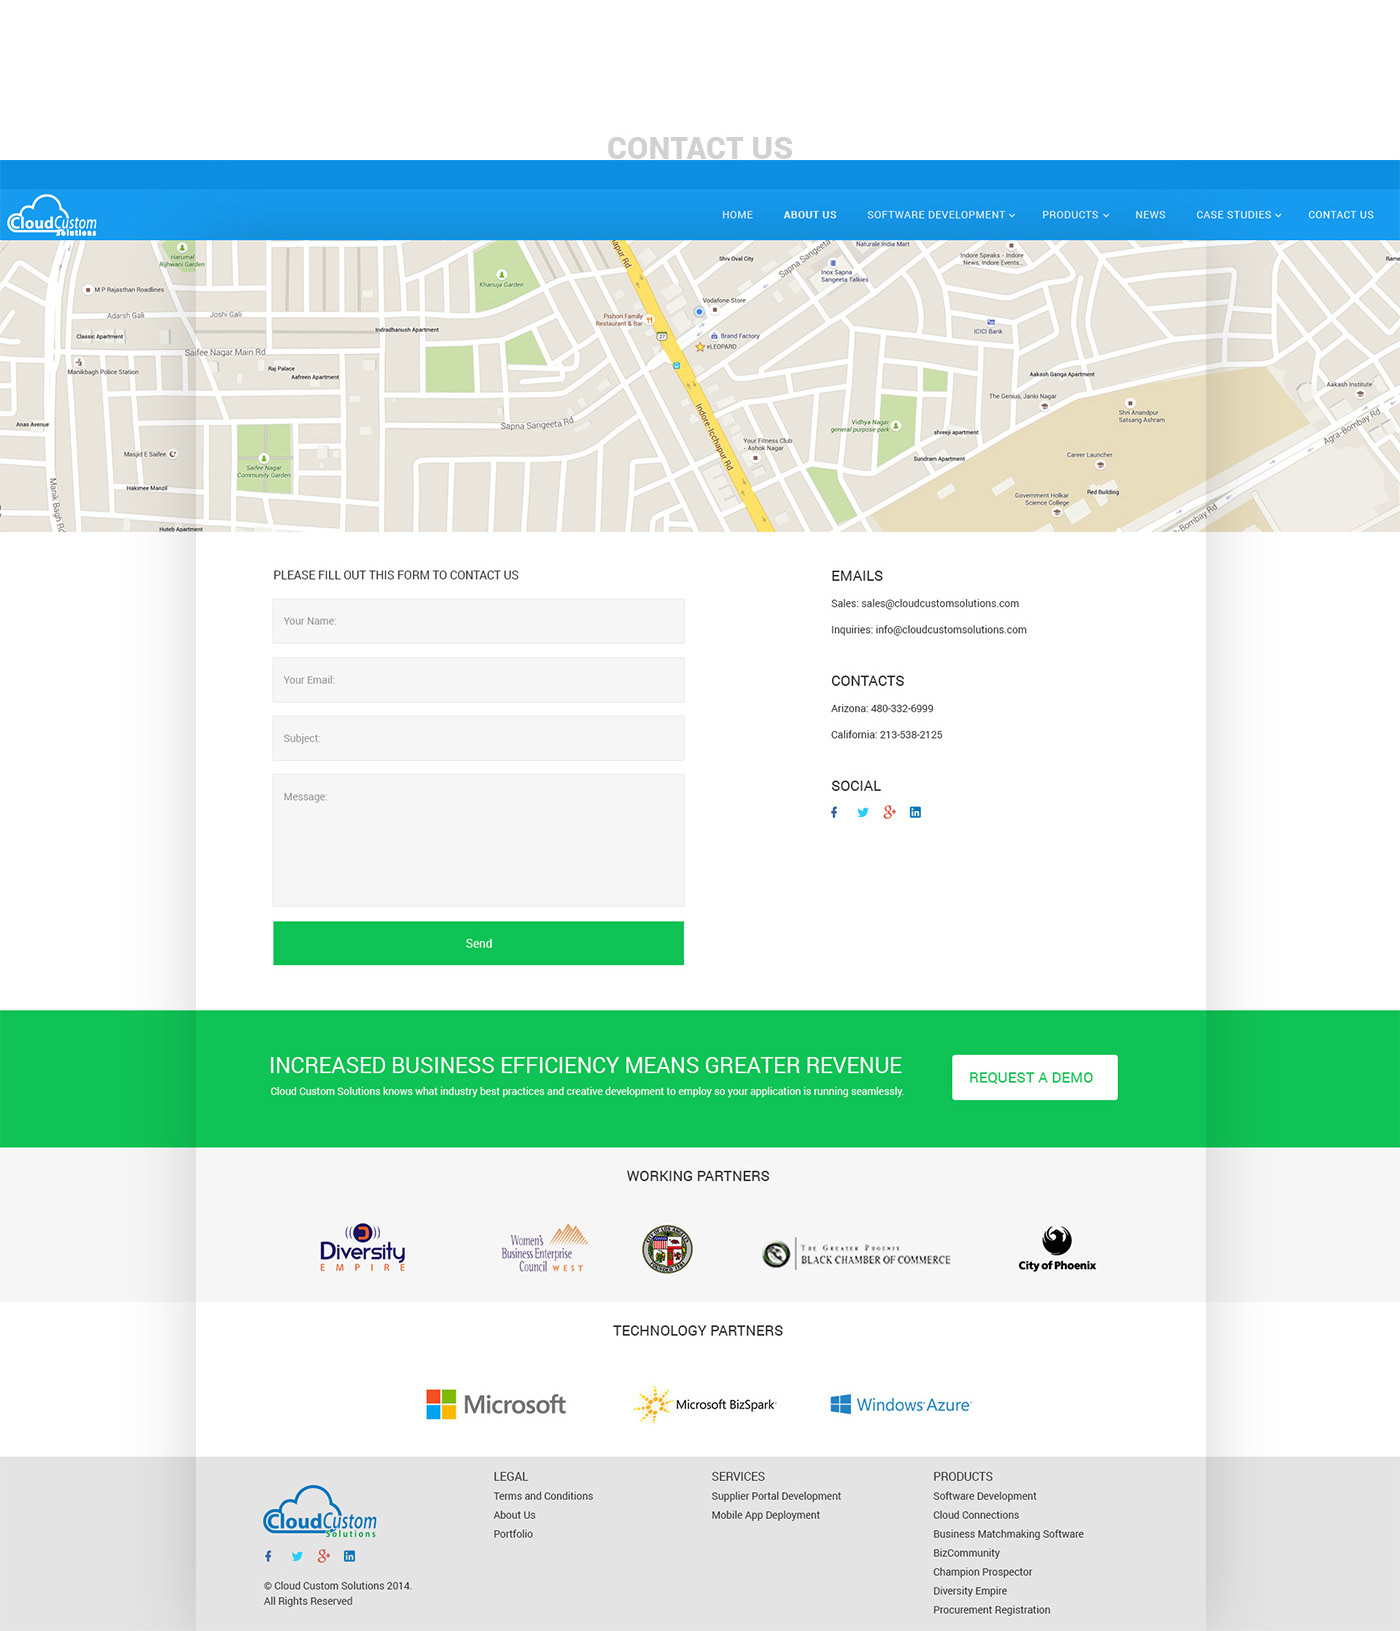1400x1631 pixels.
Task: Click the sales email address
Action: click(940, 604)
